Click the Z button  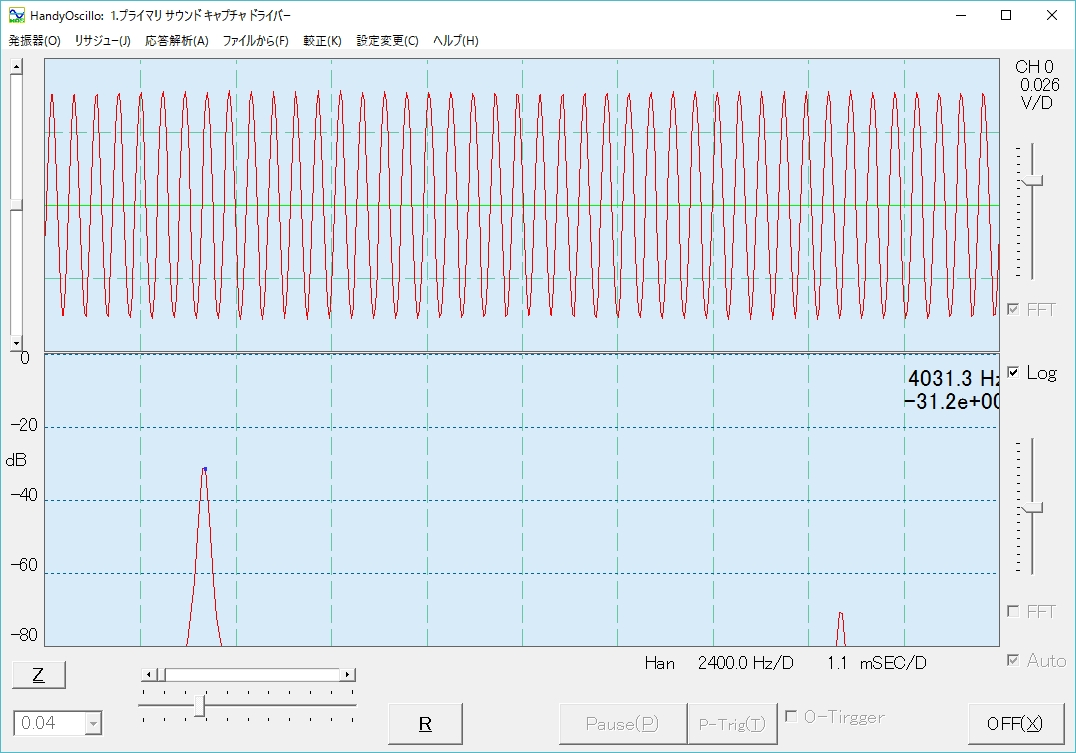[x=39, y=675]
